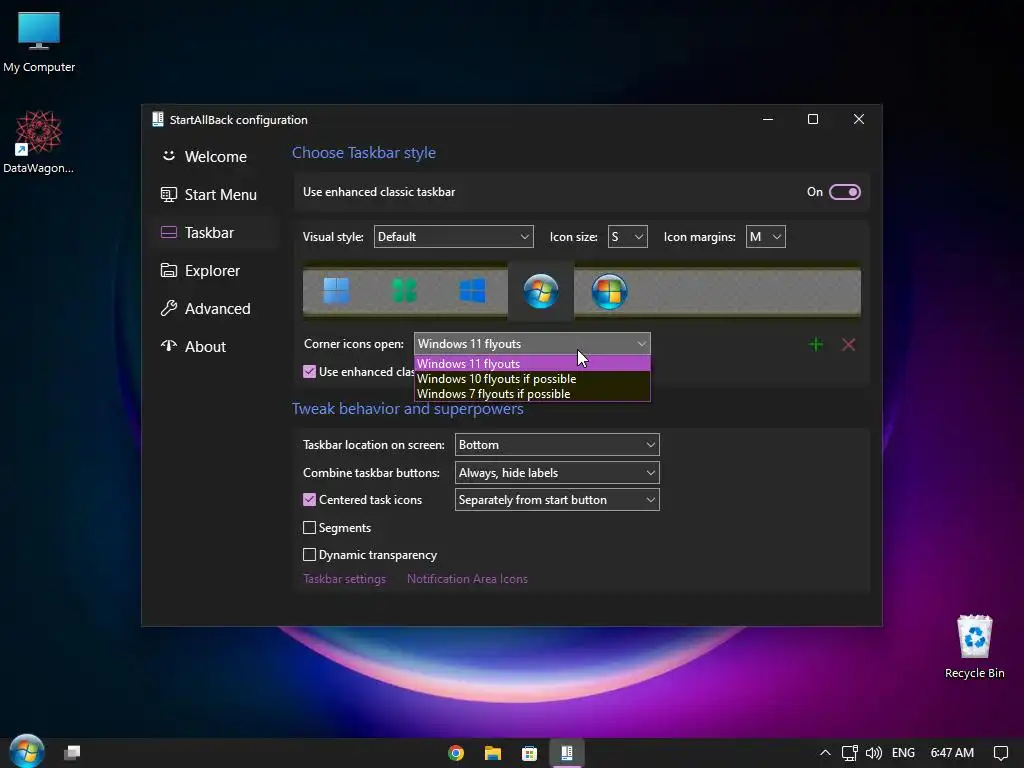The height and width of the screenshot is (768, 1024).
Task: Collapse the Corner icons open dropdown
Action: (x=532, y=344)
